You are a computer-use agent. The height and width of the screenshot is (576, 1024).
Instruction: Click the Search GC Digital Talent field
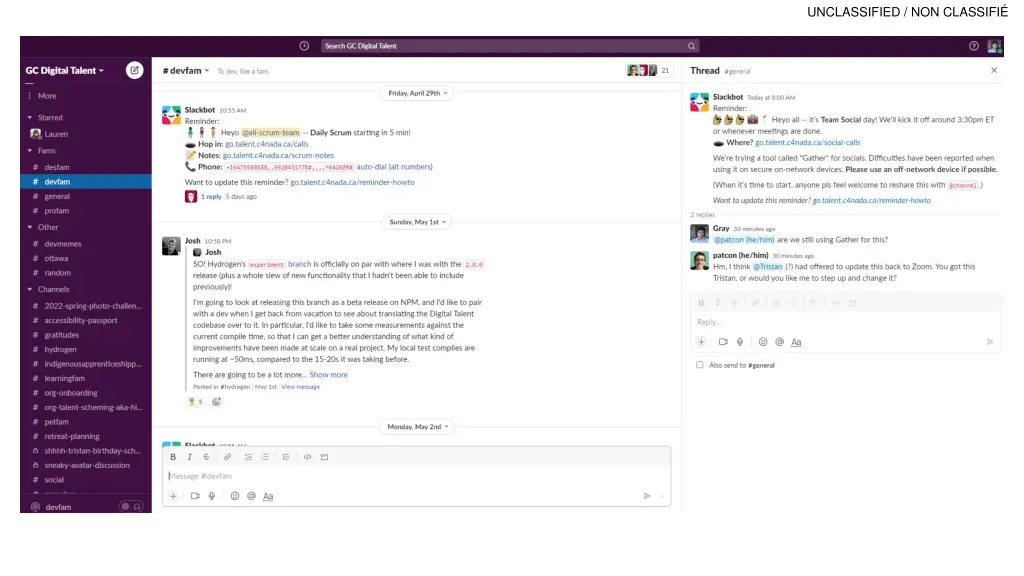(510, 46)
